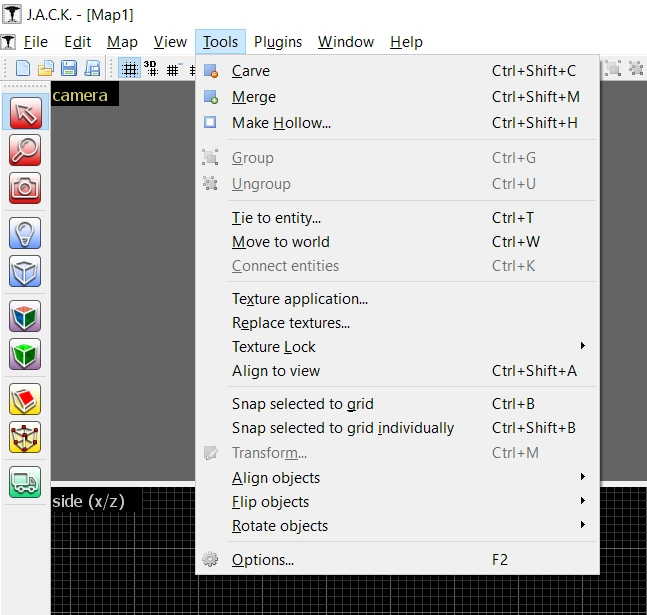Image resolution: width=647 pixels, height=615 pixels.
Task: Activate the Magnify zoom tool
Action: [25, 150]
